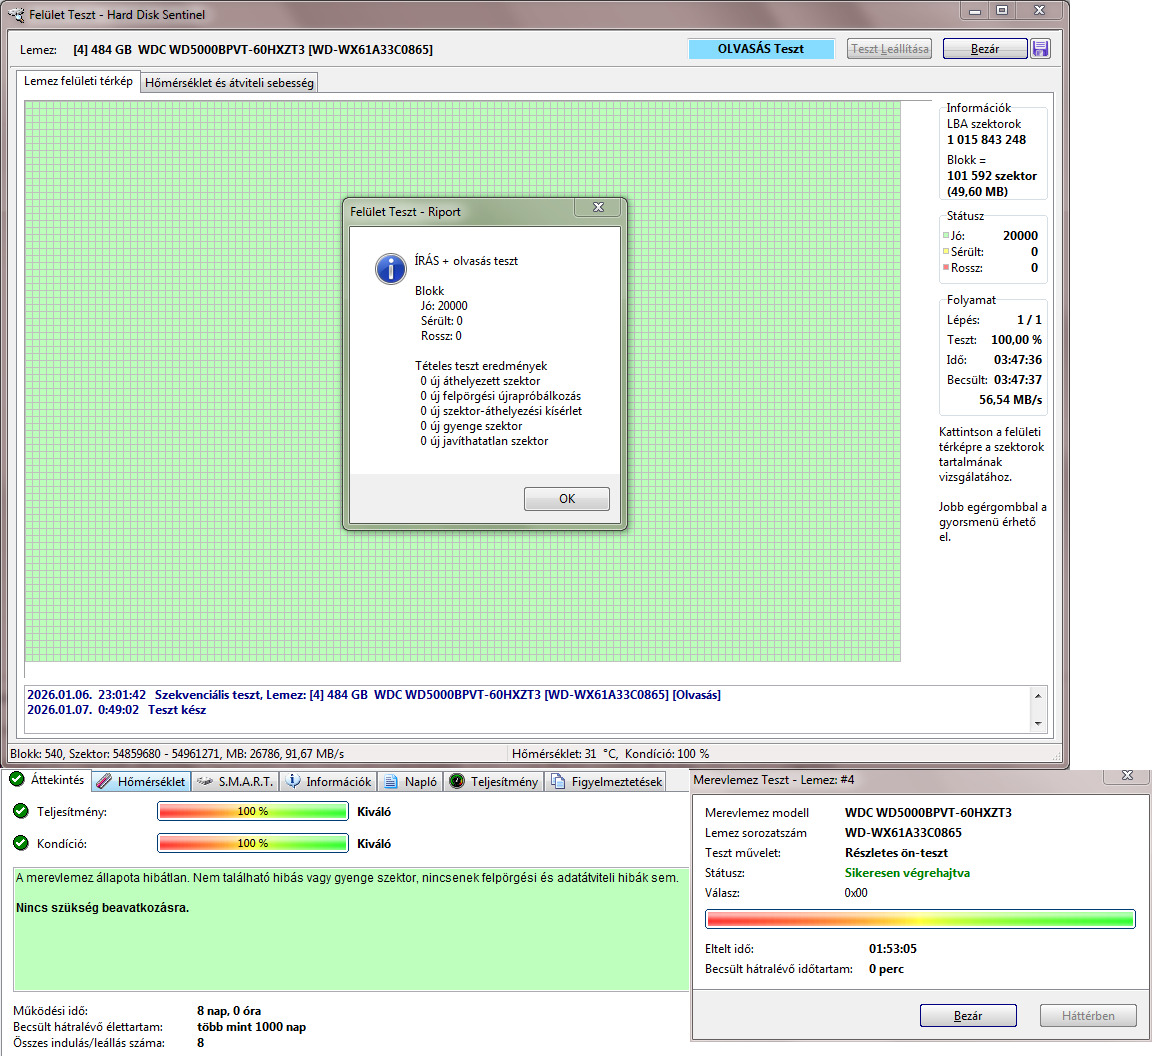Image resolution: width=1152 pixels, height=1056 pixels.
Task: Click the 'Teszt kész' log entry
Action: coord(116,710)
